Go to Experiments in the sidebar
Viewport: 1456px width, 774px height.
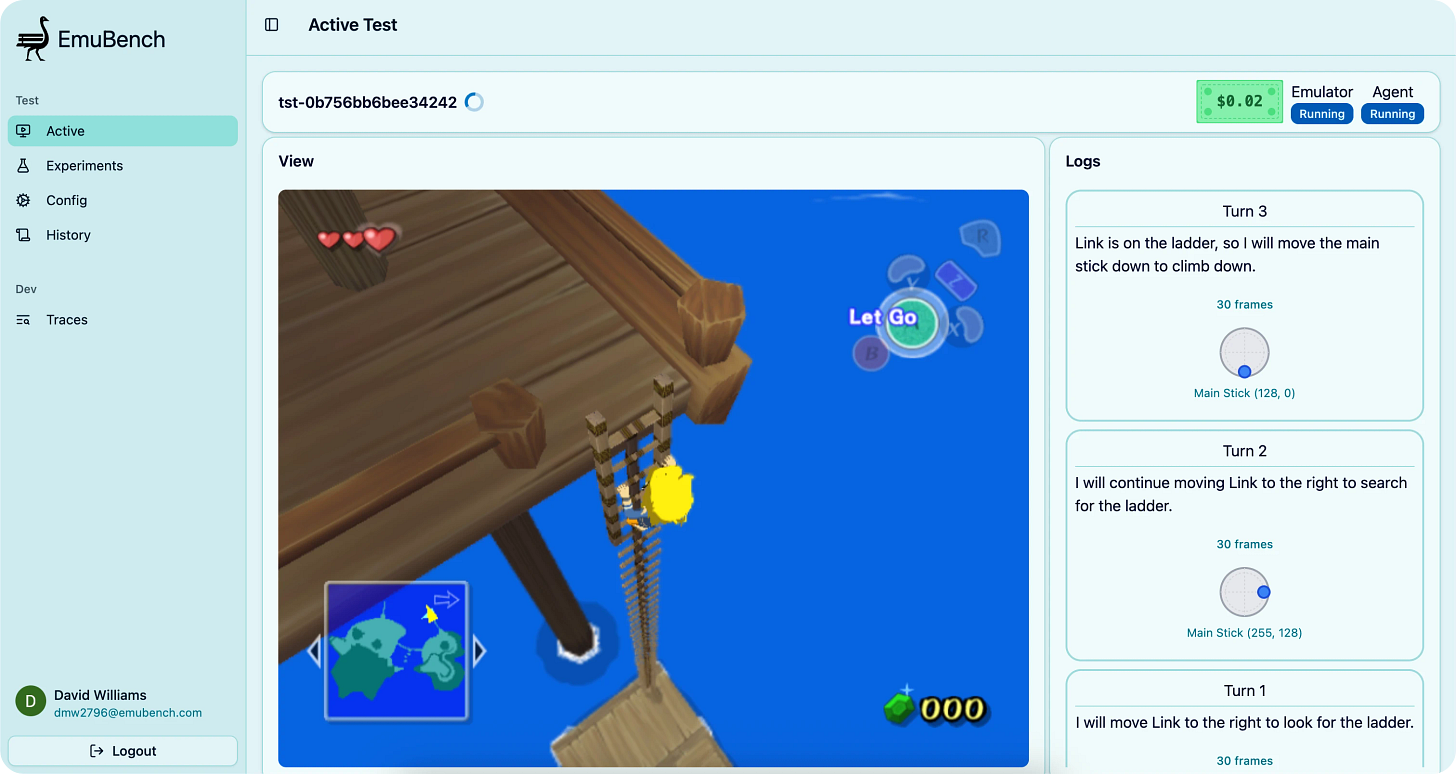coord(123,166)
